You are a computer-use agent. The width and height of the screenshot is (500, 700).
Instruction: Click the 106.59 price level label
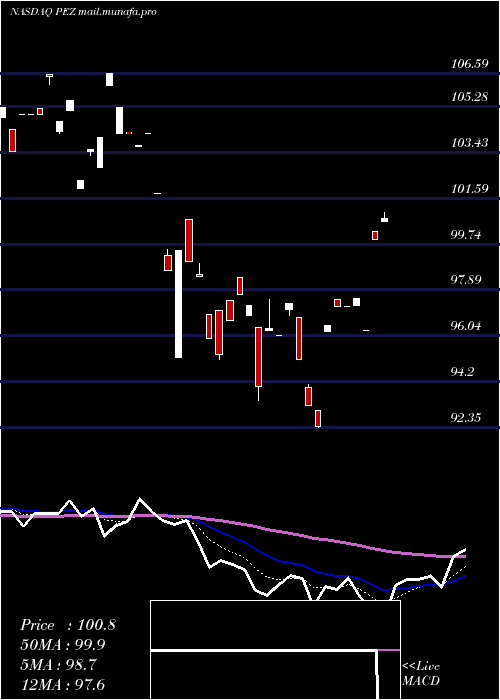(x=469, y=64)
